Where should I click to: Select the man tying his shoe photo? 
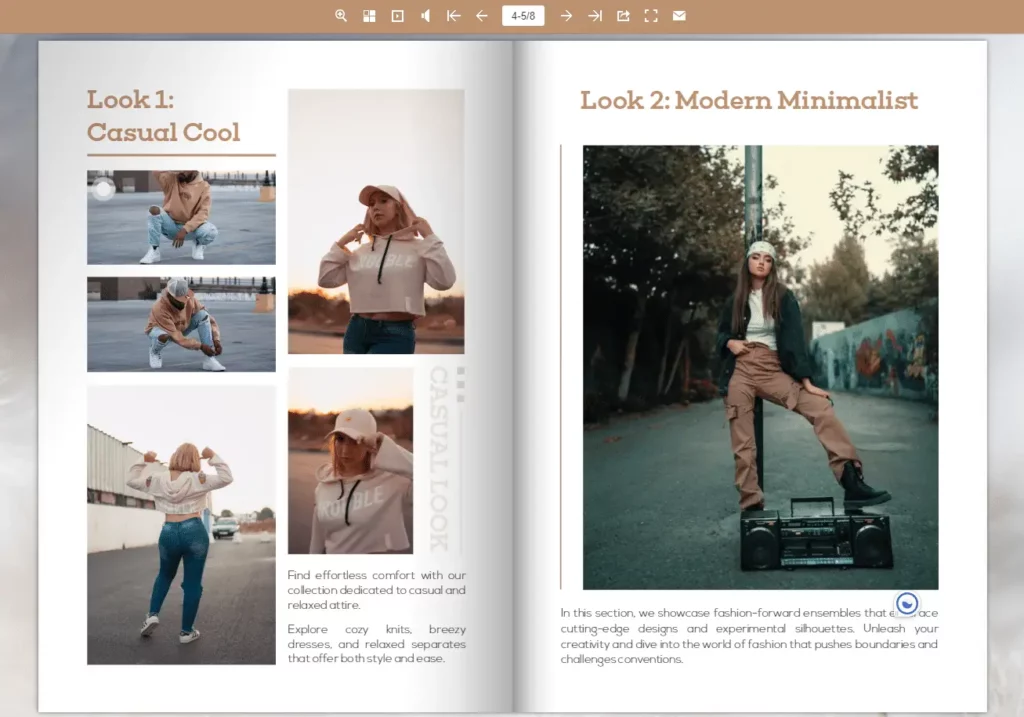181,324
